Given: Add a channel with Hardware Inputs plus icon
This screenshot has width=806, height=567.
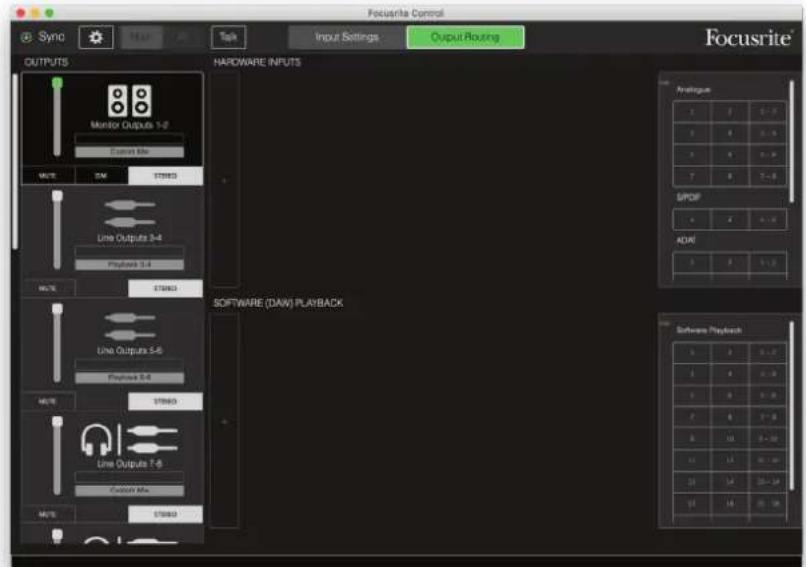Looking at the screenshot, I should pos(224,180).
